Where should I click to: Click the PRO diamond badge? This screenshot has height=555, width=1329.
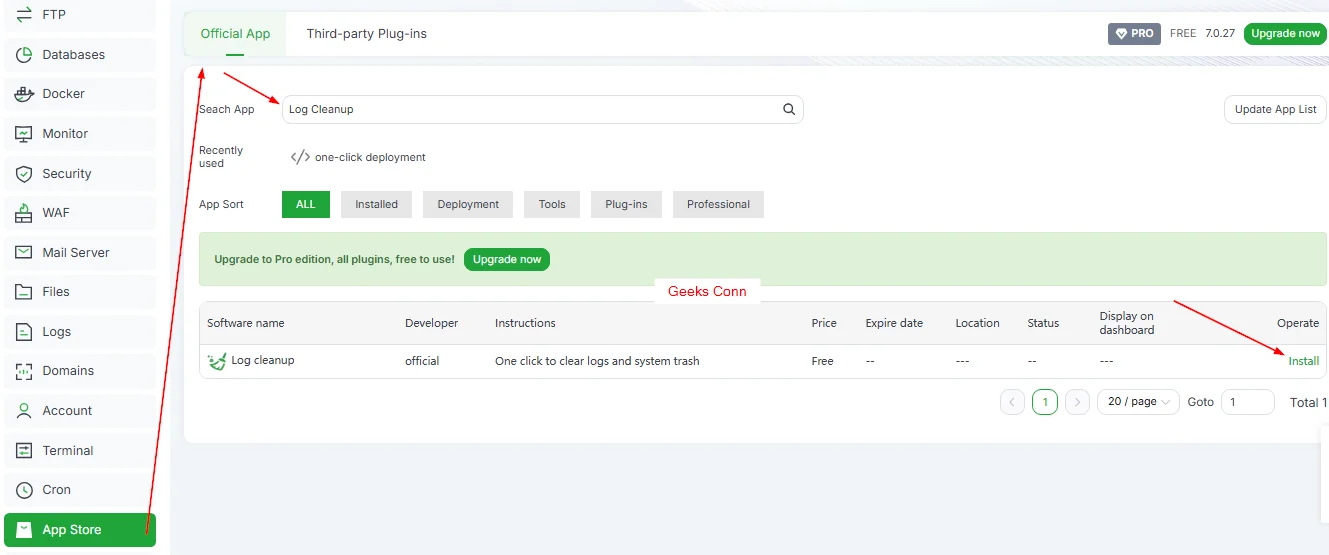tap(1134, 34)
